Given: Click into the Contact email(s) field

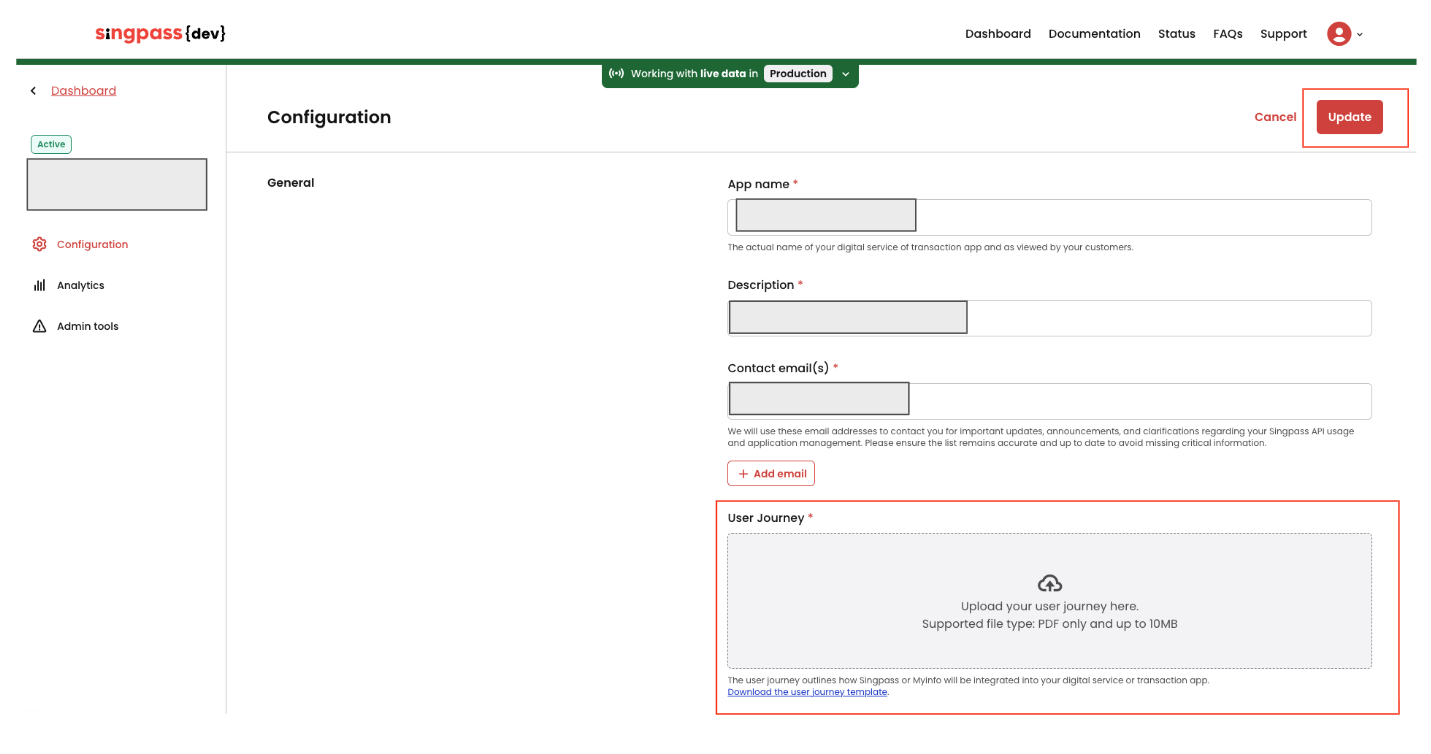Looking at the screenshot, I should click(1049, 401).
